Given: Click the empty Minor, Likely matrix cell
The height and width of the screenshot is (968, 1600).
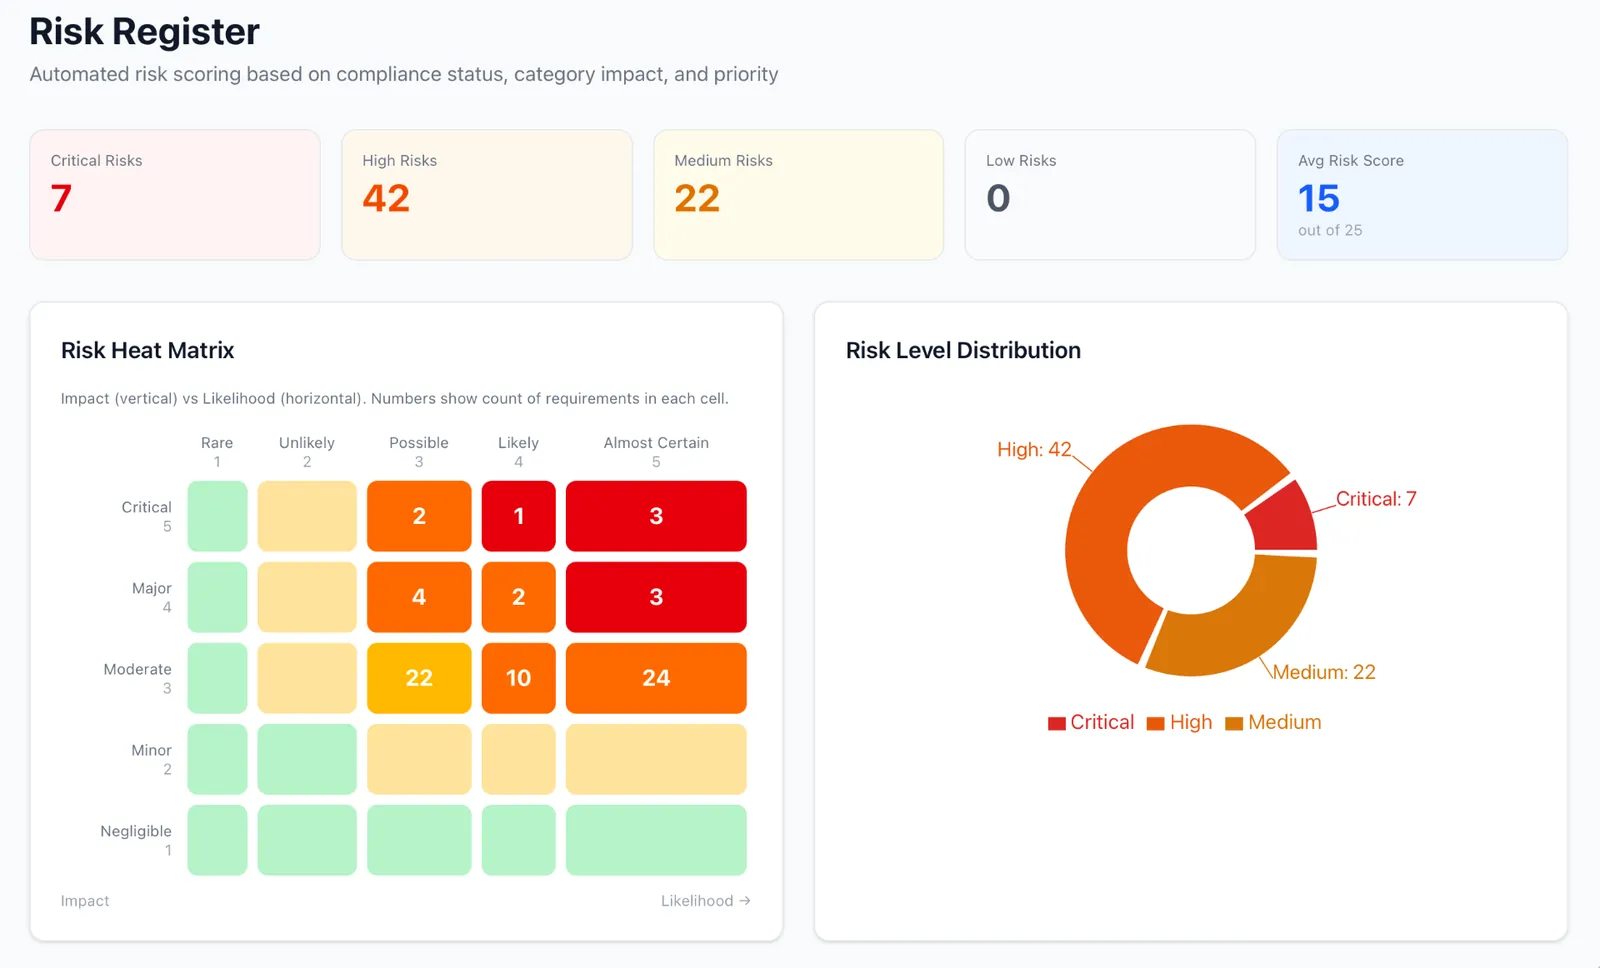Looking at the screenshot, I should (518, 759).
